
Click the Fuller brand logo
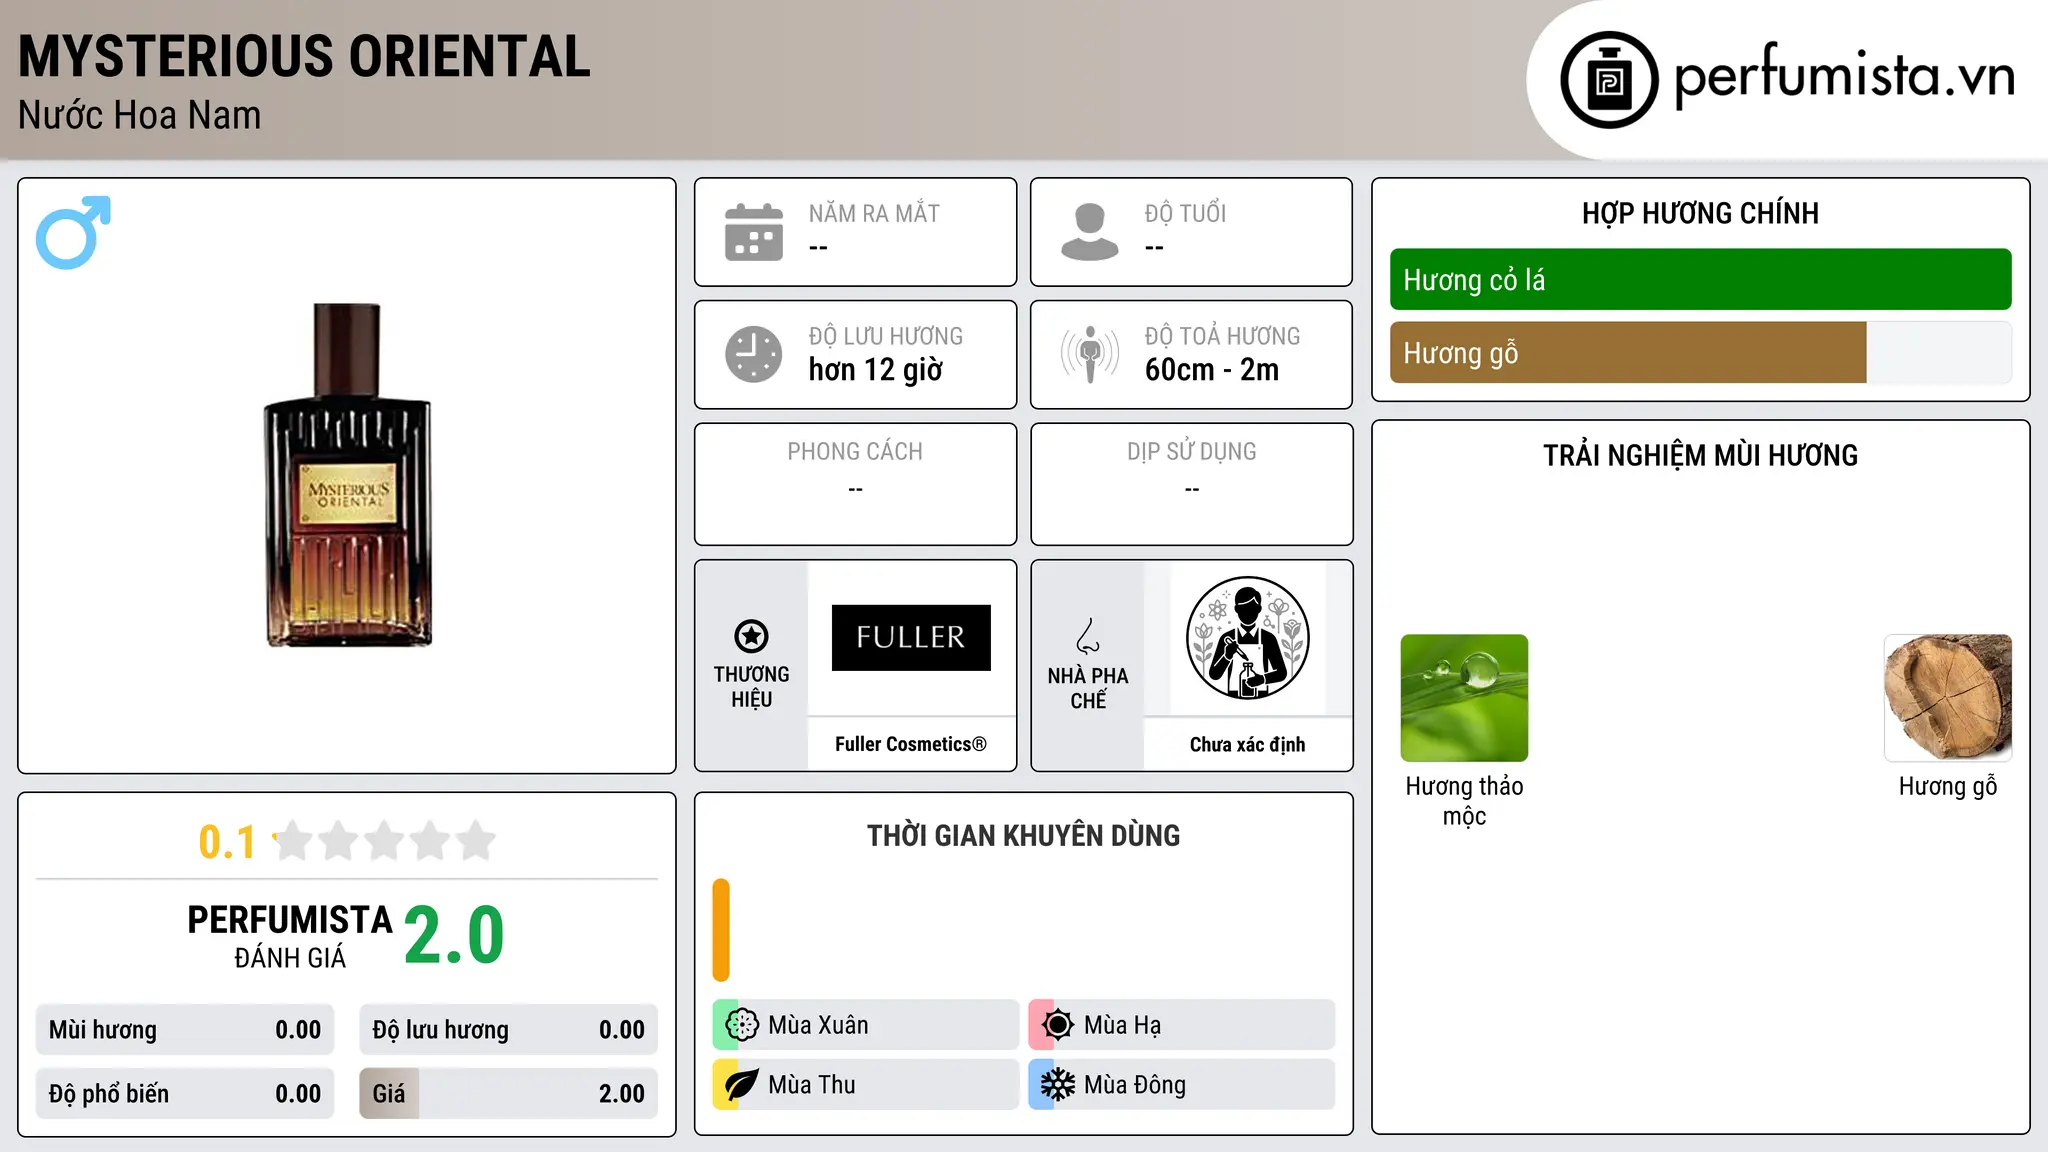[911, 637]
